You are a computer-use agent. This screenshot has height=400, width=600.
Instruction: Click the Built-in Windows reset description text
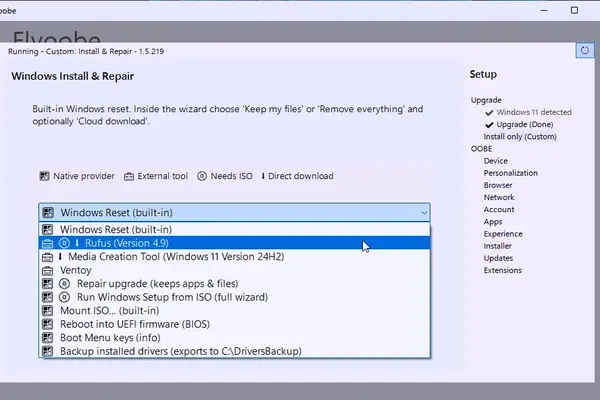point(228,115)
